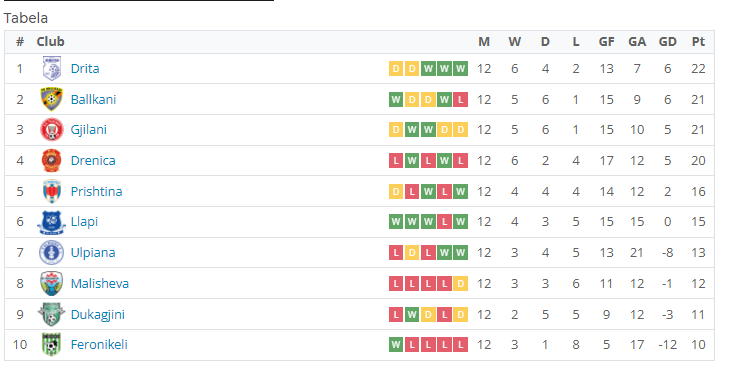
Task: Click the Ballkani club logo
Action: pyautogui.click(x=52, y=99)
